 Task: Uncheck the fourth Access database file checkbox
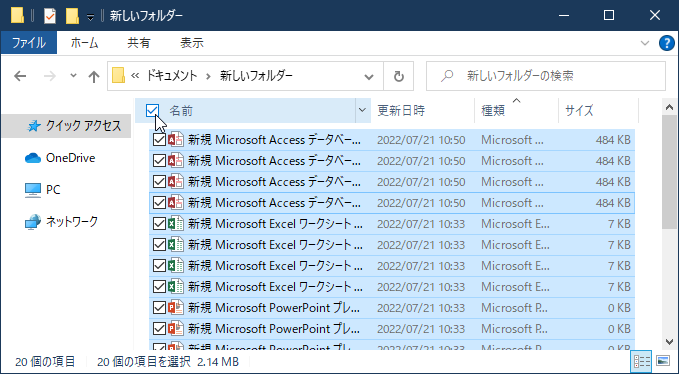[159, 203]
